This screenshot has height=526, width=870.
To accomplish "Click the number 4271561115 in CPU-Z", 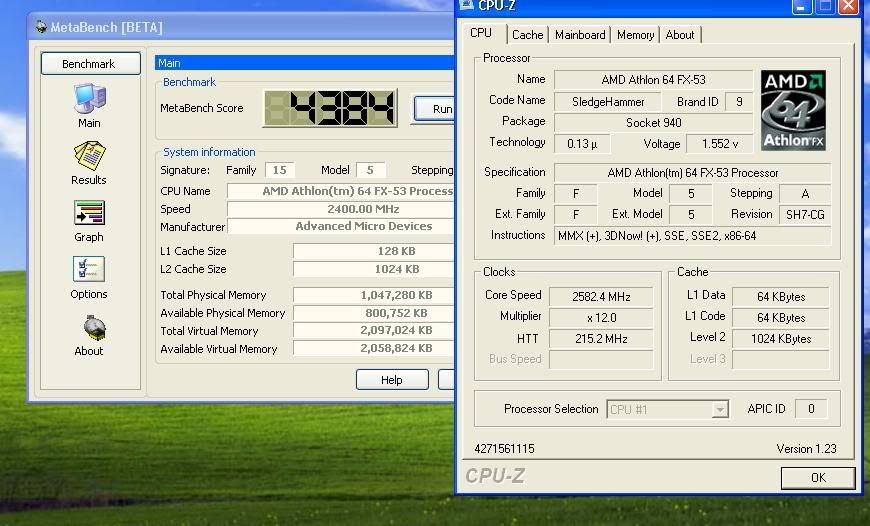I will pyautogui.click(x=504, y=449).
